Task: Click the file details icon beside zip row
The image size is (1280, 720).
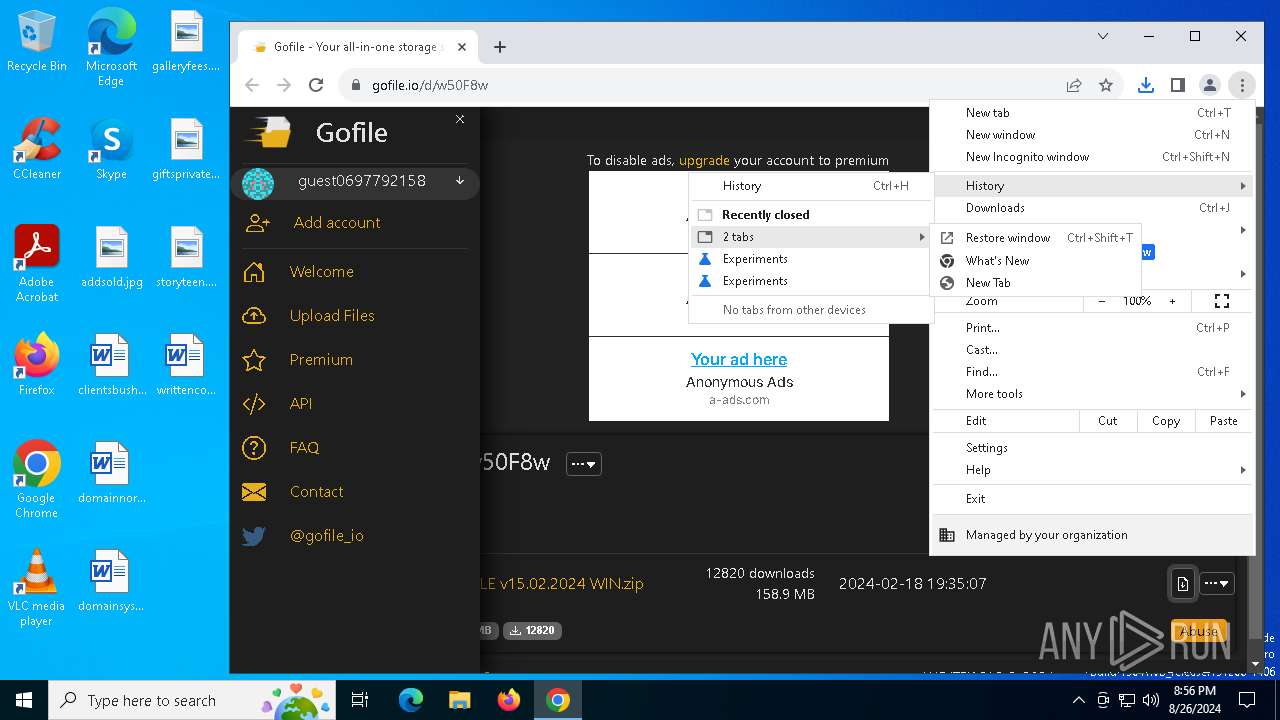Action: click(x=1182, y=584)
